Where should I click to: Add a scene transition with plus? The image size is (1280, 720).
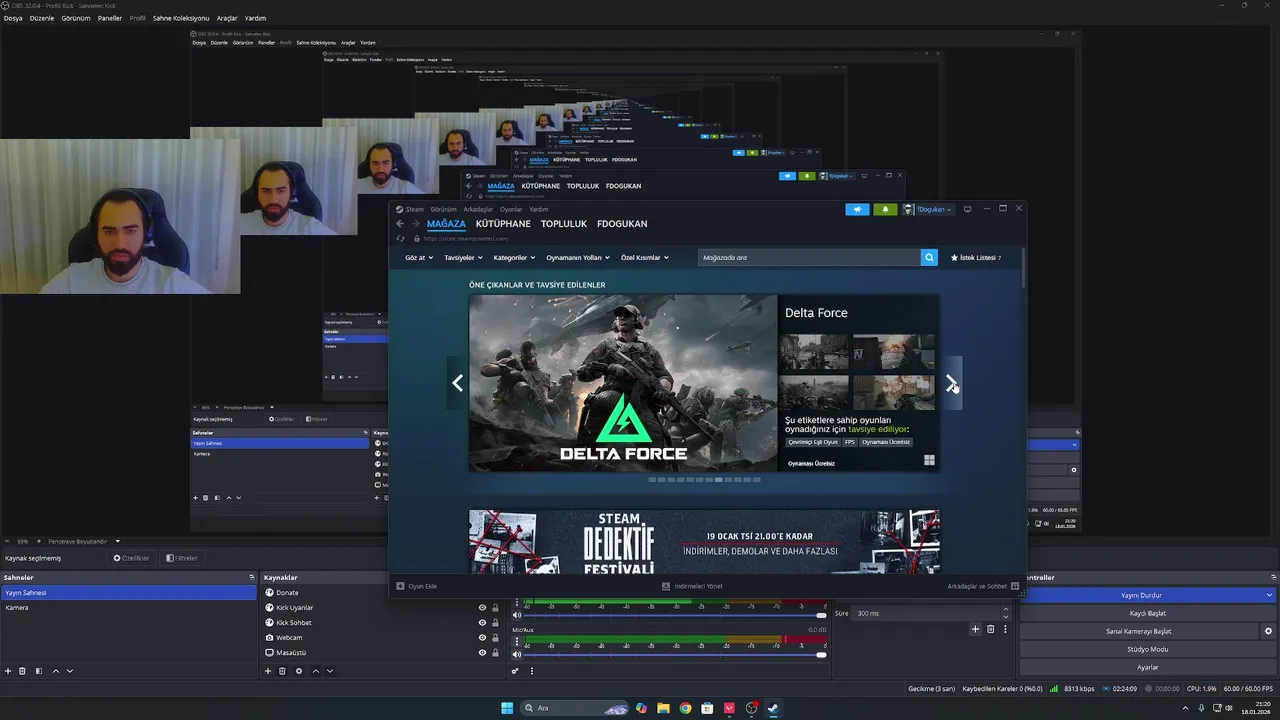(x=975, y=629)
